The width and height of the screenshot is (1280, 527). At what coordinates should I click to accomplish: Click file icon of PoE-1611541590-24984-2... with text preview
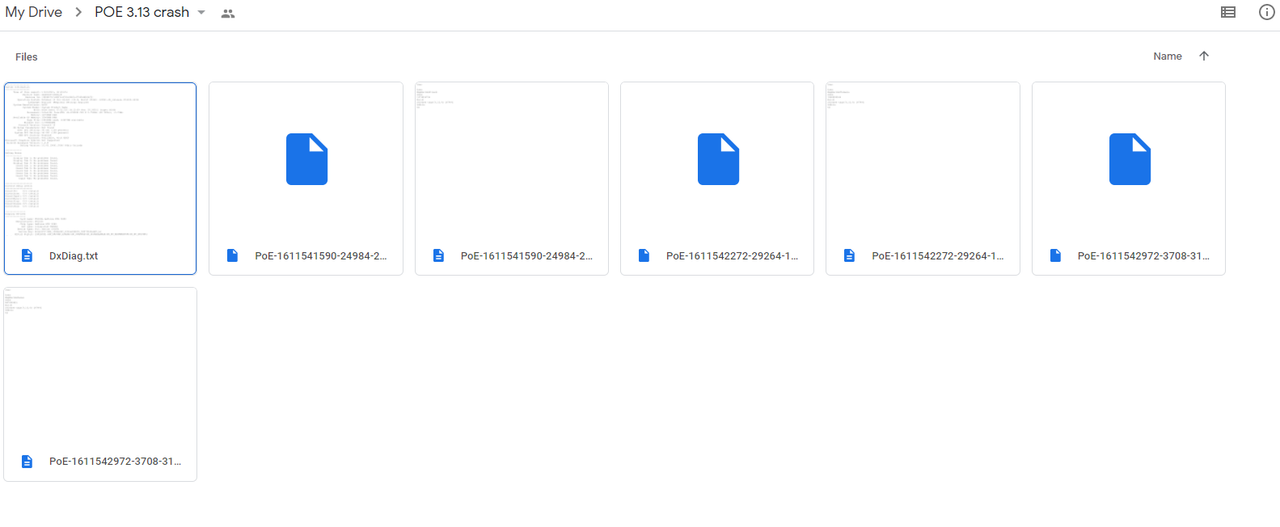point(439,256)
